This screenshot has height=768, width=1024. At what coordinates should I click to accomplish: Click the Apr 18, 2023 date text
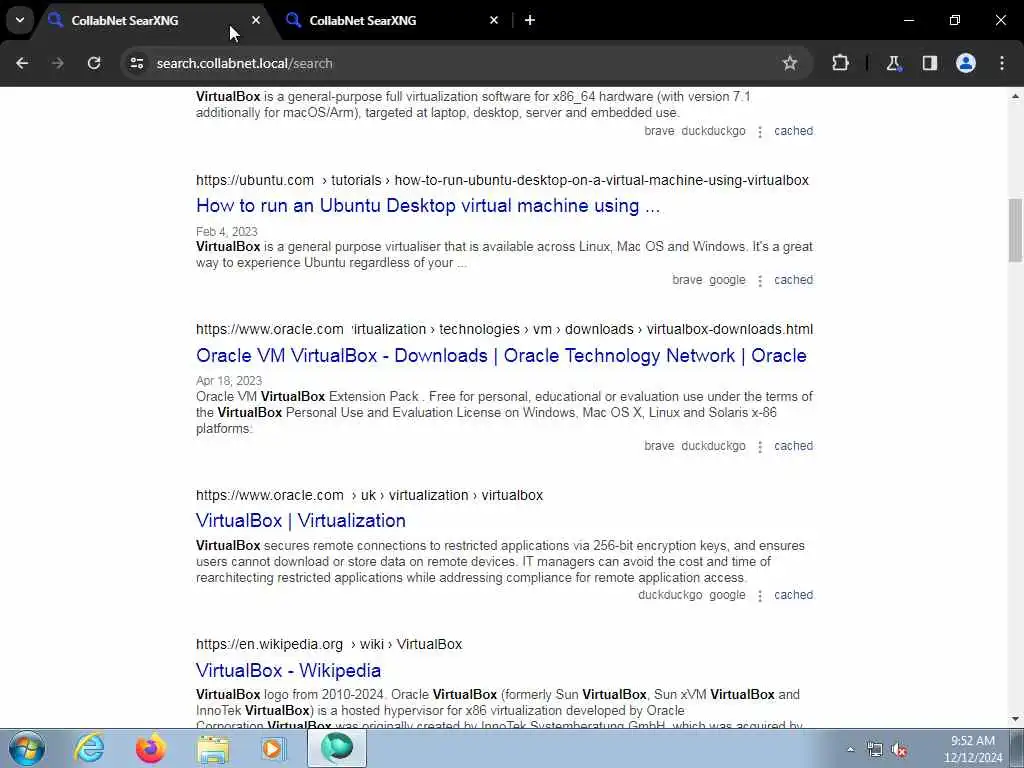[229, 381]
